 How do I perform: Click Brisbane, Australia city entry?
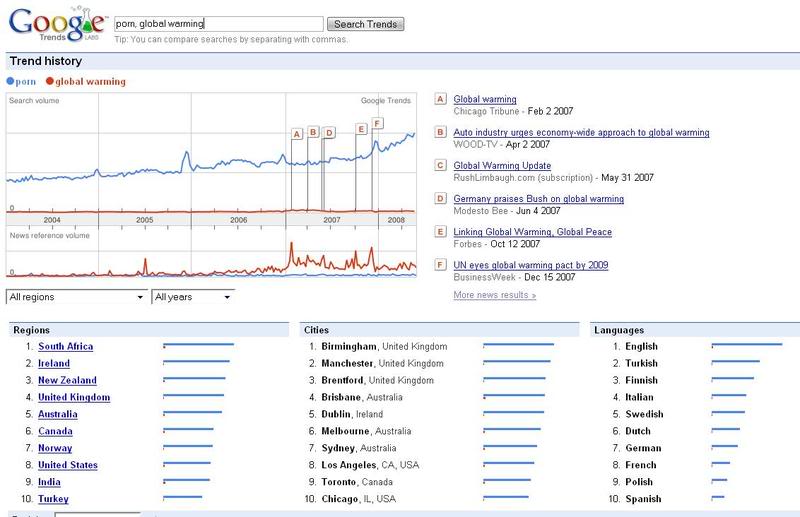[362, 397]
